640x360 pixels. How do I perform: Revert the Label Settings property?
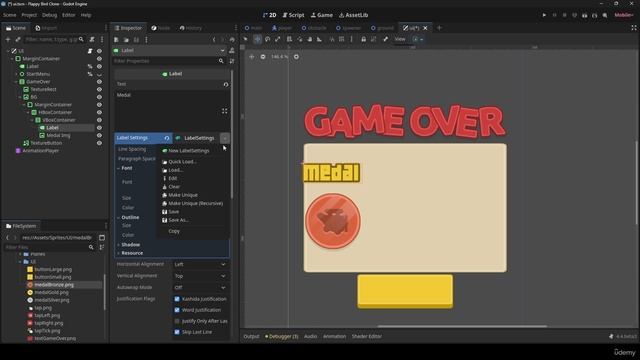167,138
